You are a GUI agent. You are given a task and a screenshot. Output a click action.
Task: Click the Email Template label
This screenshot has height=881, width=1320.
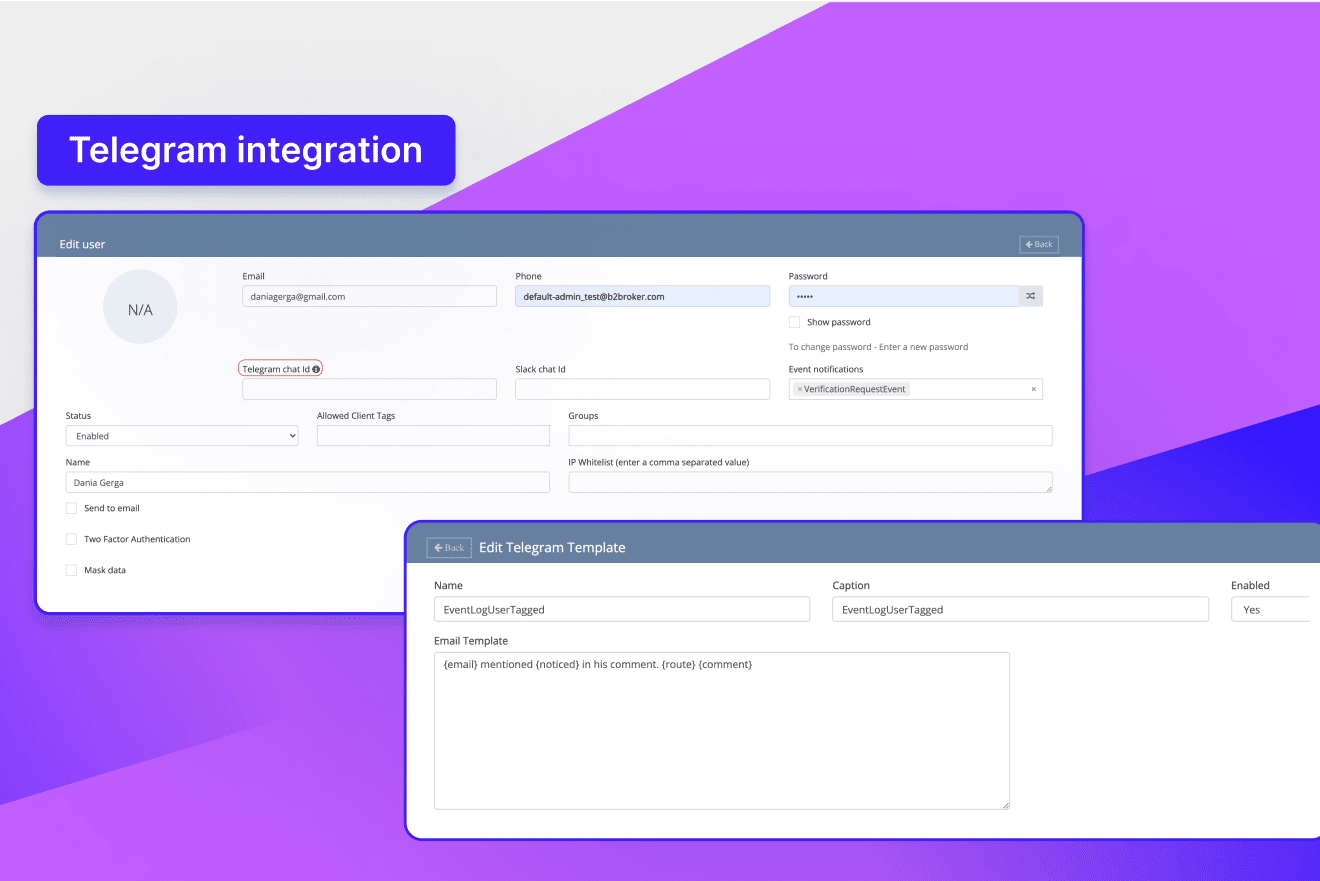(471, 641)
